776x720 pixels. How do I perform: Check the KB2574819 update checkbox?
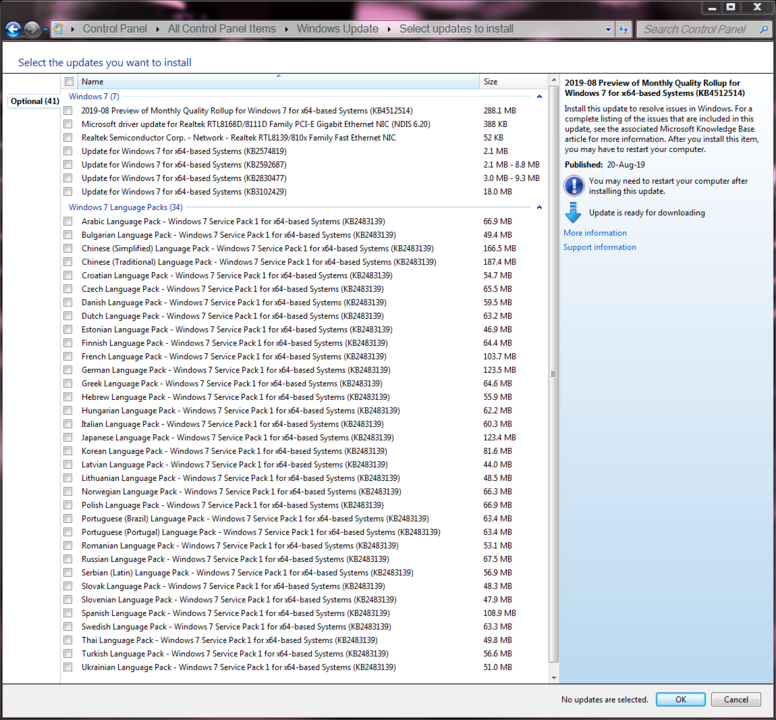tap(68, 151)
